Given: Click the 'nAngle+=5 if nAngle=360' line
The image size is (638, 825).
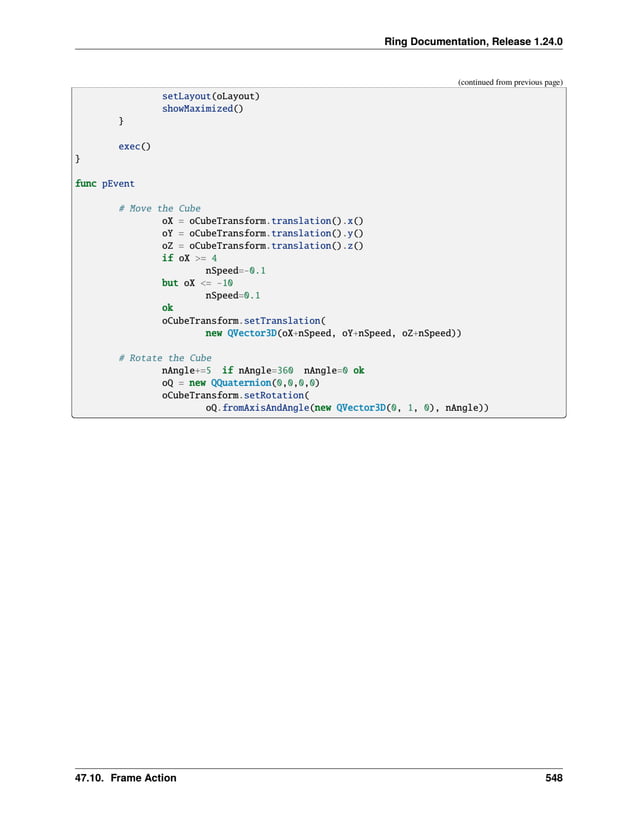Looking at the screenshot, I should click(263, 370).
